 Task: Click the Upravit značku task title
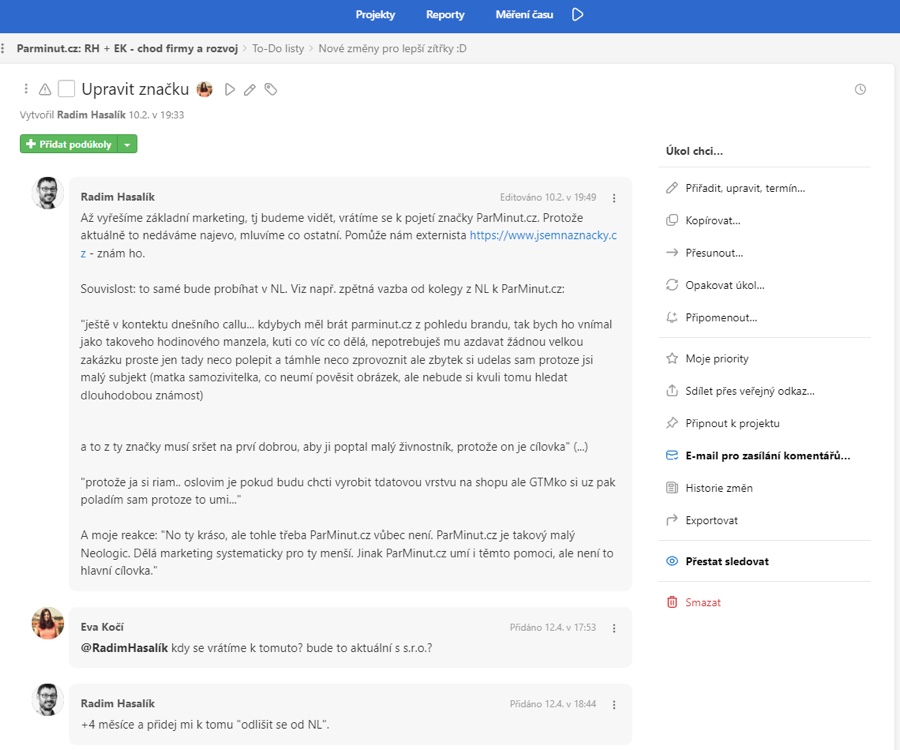135,89
